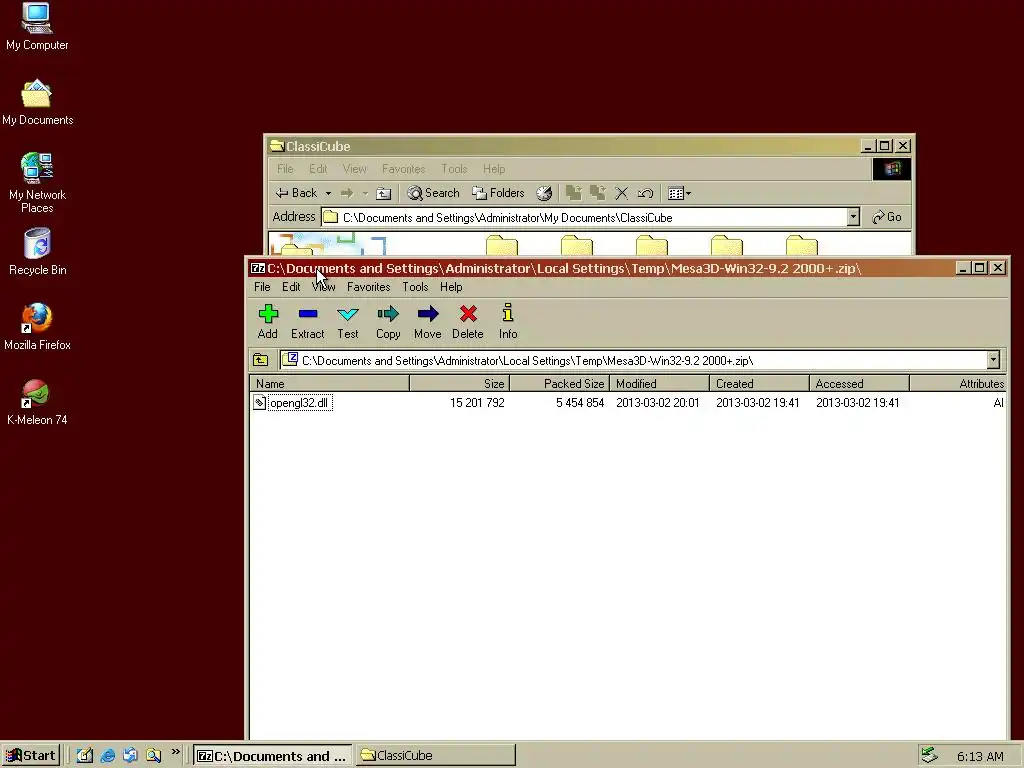Viewport: 1024px width, 768px height.
Task: Extract files using the Extract icon
Action: (x=308, y=321)
